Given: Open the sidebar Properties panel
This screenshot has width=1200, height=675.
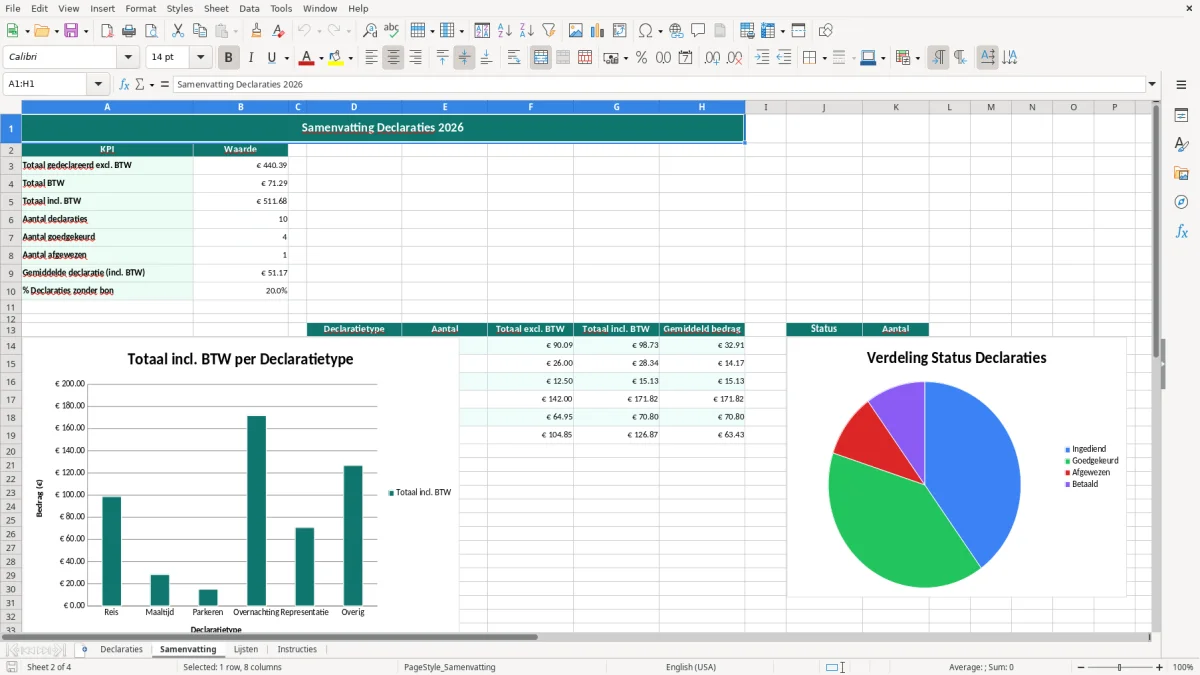Looking at the screenshot, I should 1181,116.
